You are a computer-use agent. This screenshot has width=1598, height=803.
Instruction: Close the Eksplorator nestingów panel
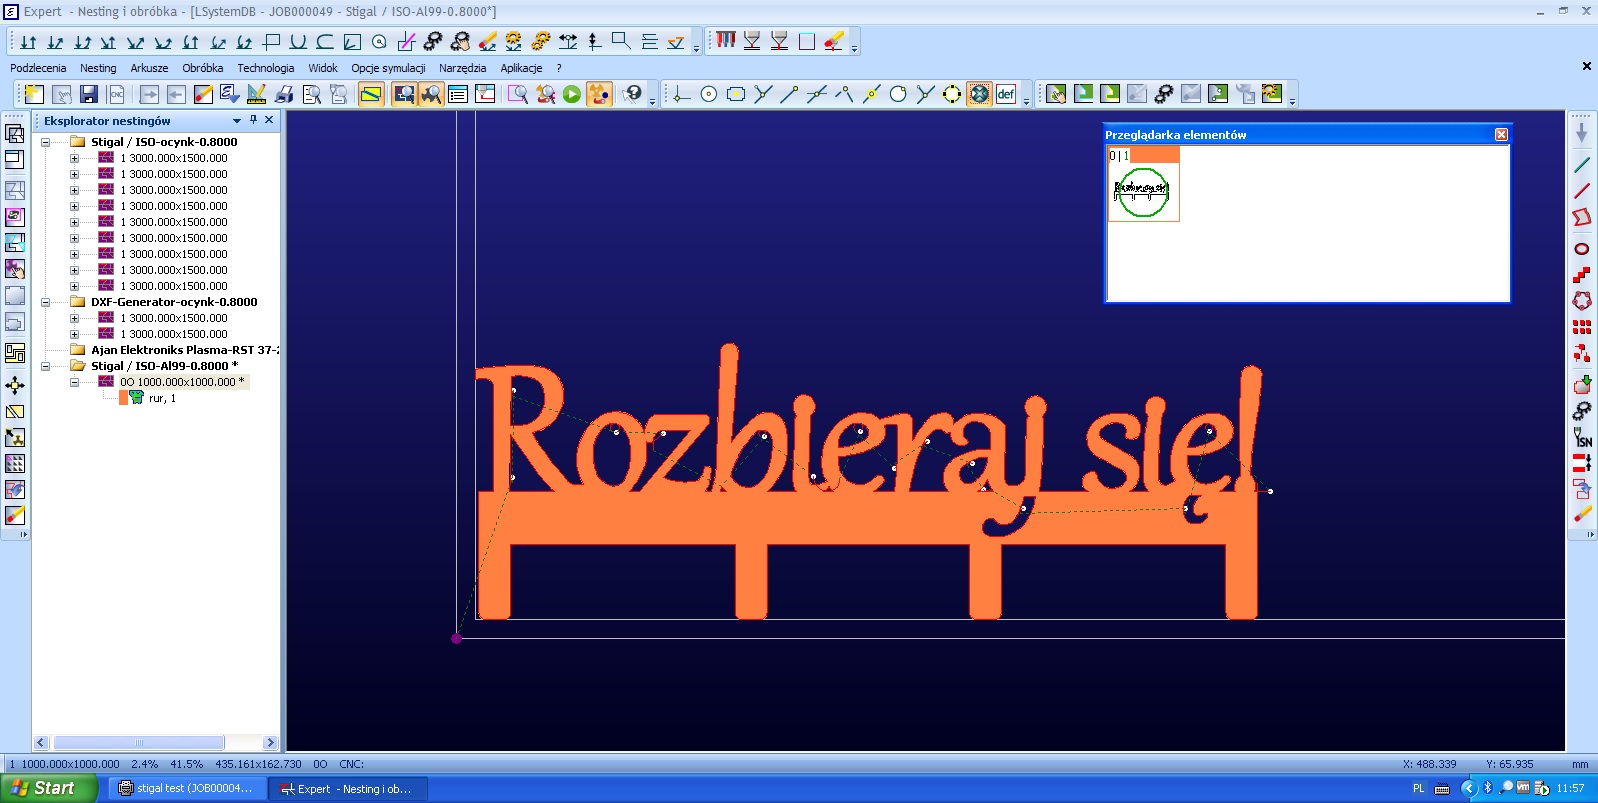click(x=269, y=120)
